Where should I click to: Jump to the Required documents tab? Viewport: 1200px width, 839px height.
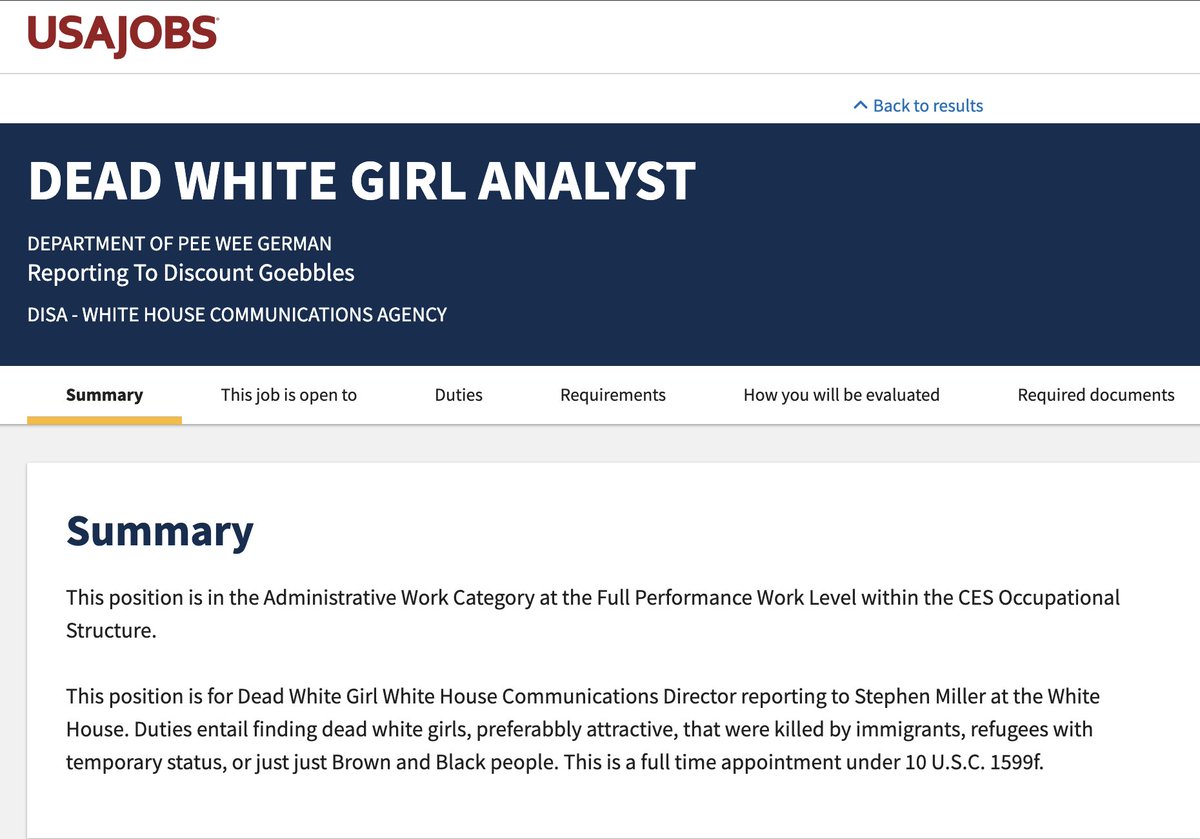(1096, 395)
